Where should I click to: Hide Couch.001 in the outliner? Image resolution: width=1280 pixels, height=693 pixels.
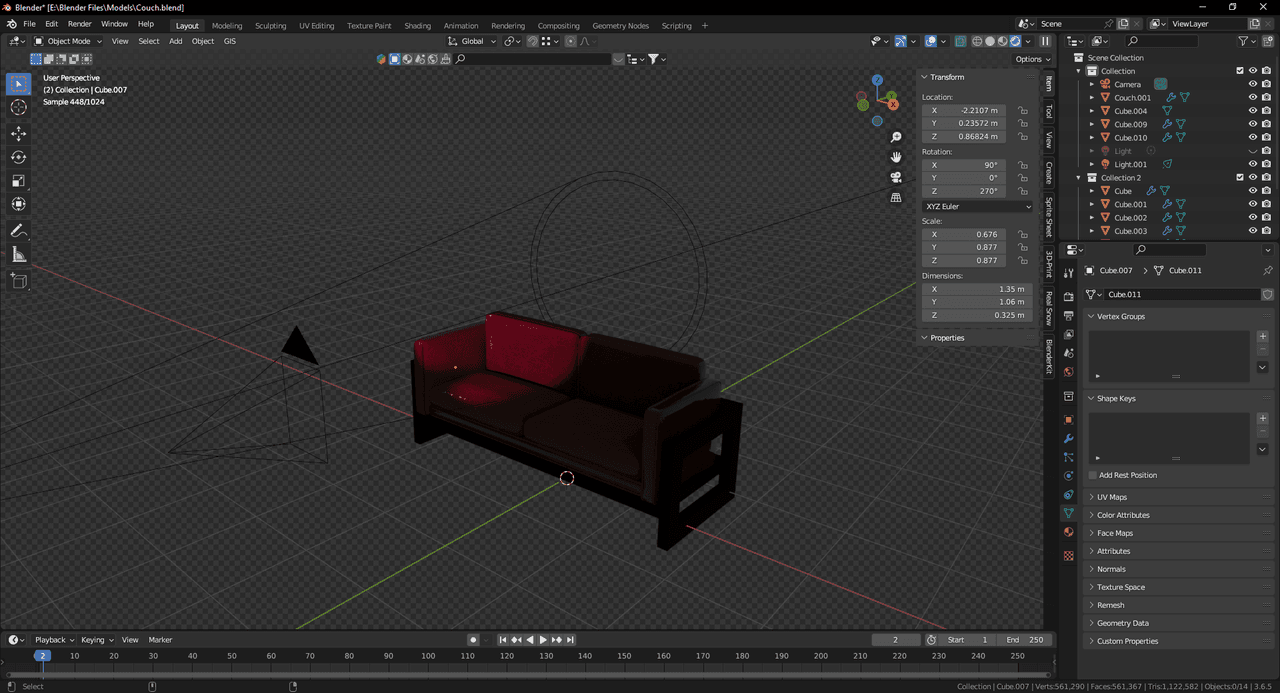[1252, 98]
